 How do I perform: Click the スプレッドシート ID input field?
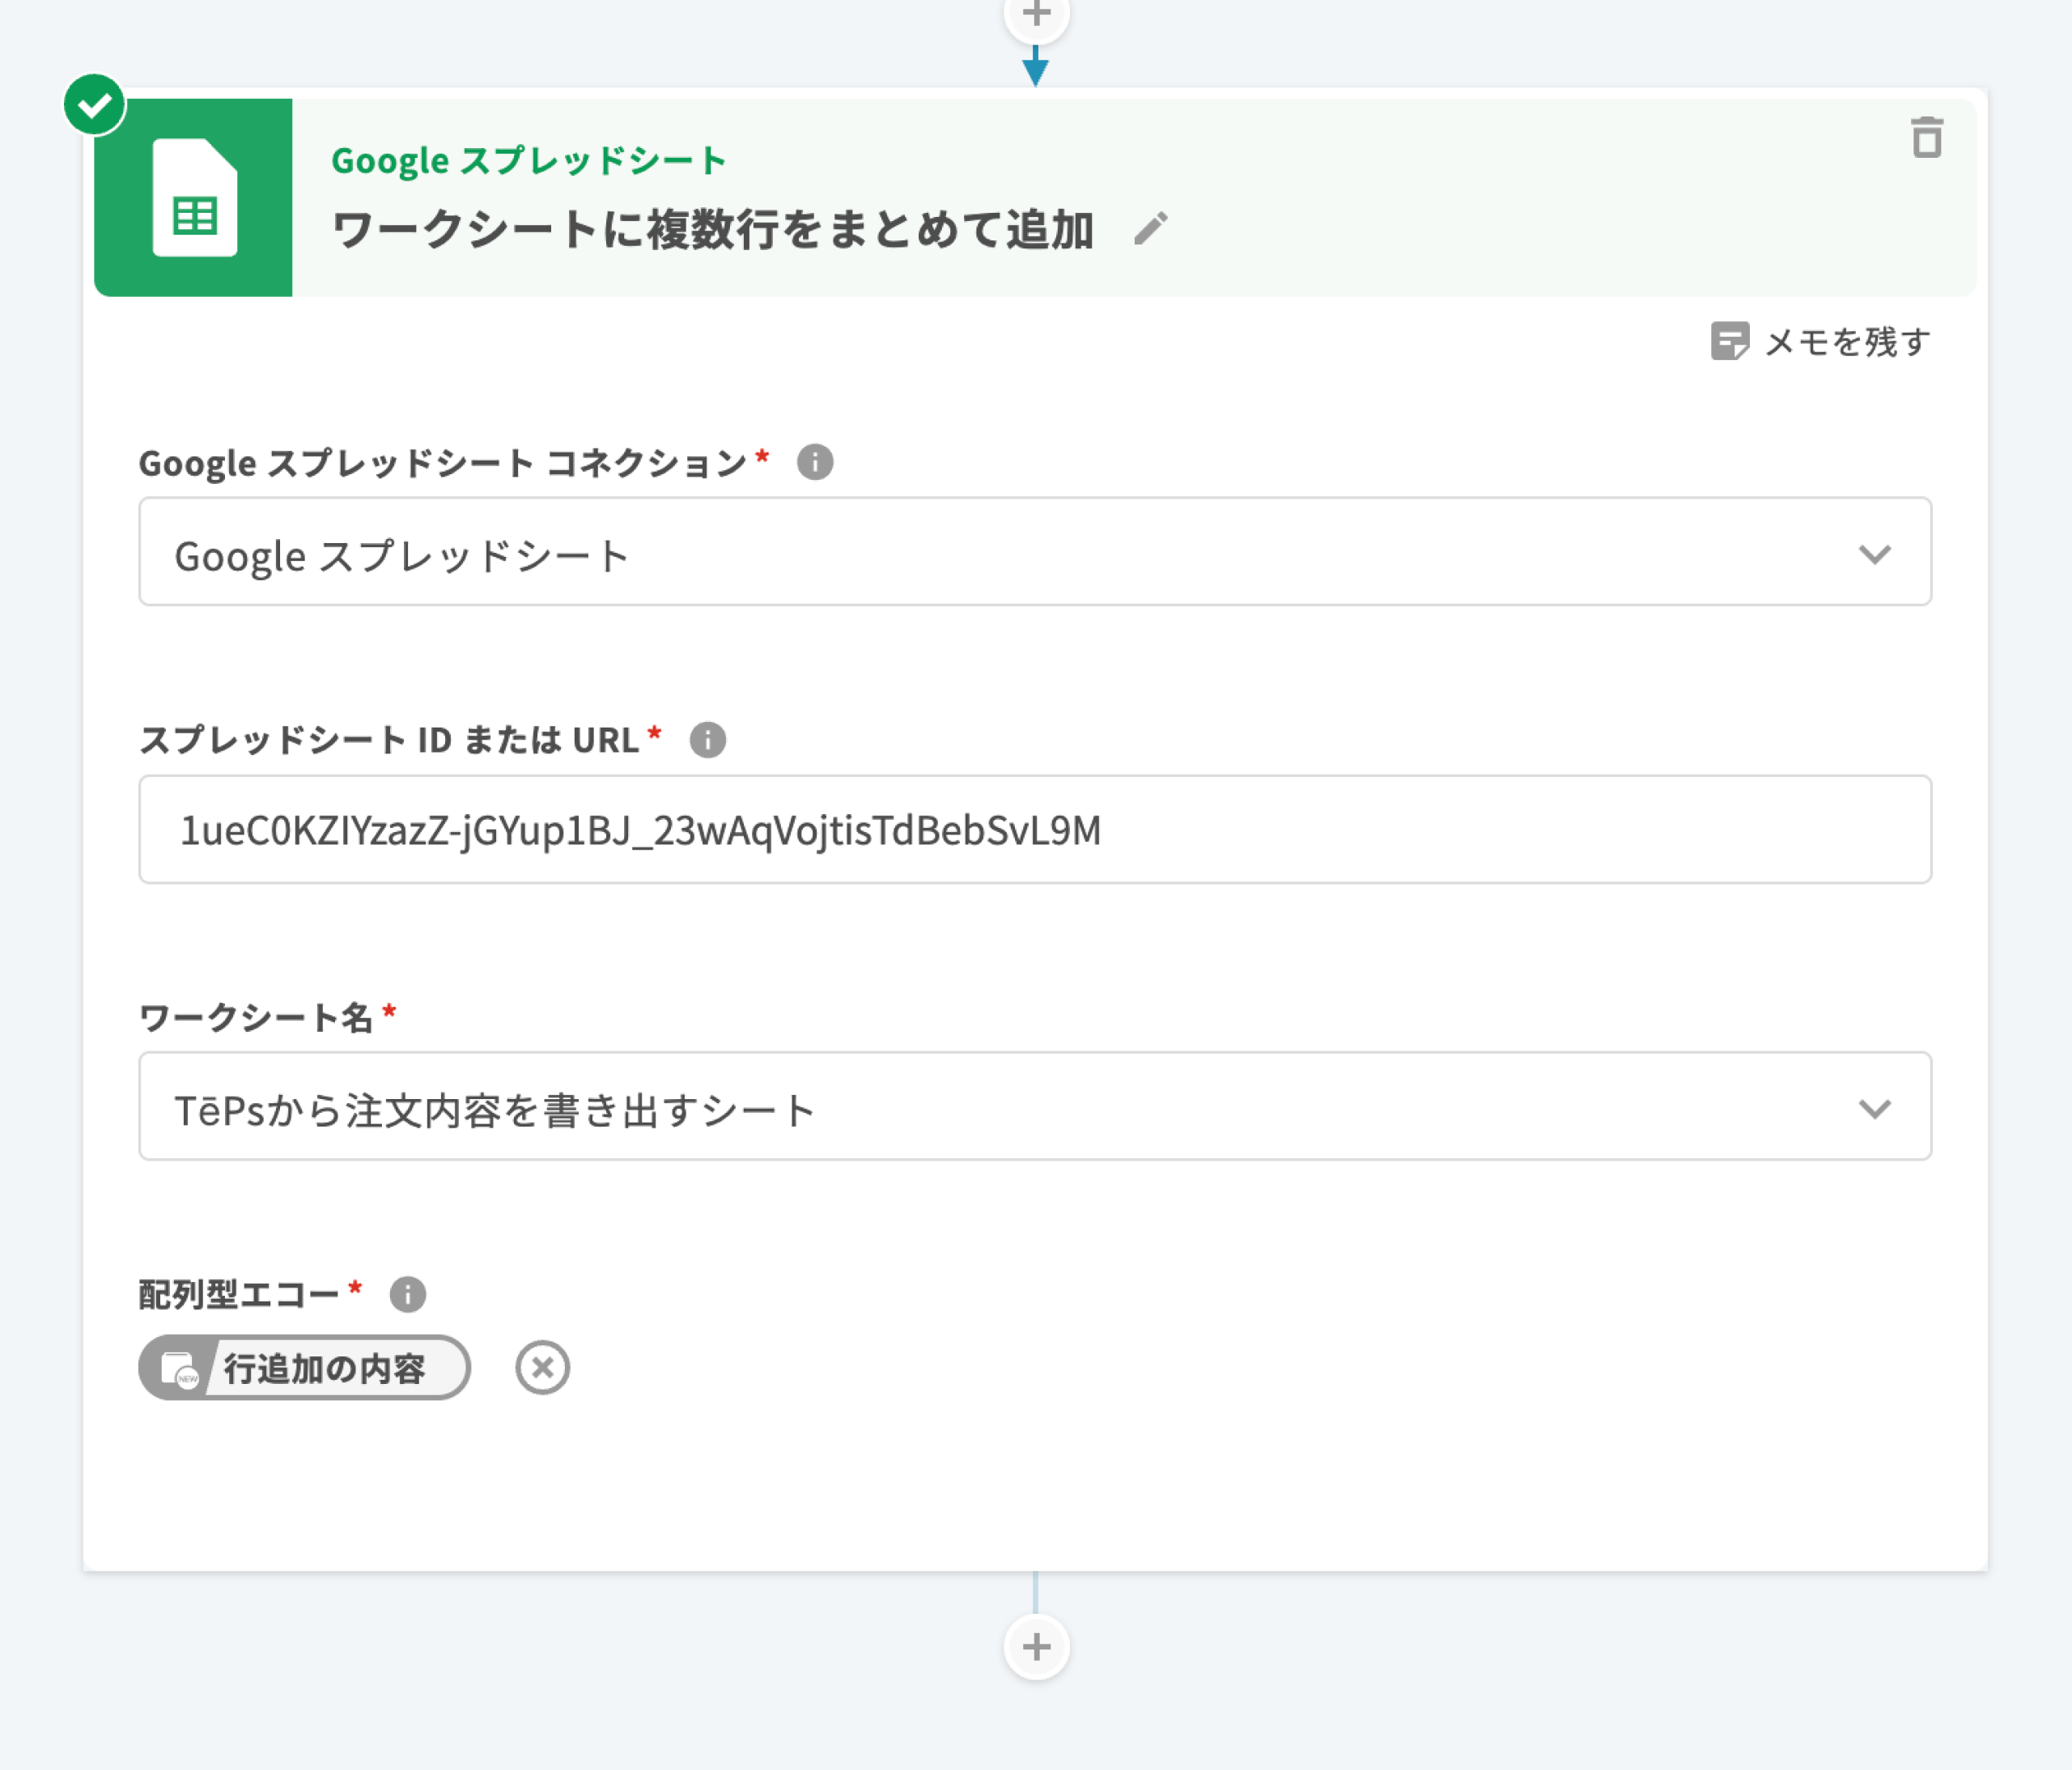click(x=1034, y=830)
